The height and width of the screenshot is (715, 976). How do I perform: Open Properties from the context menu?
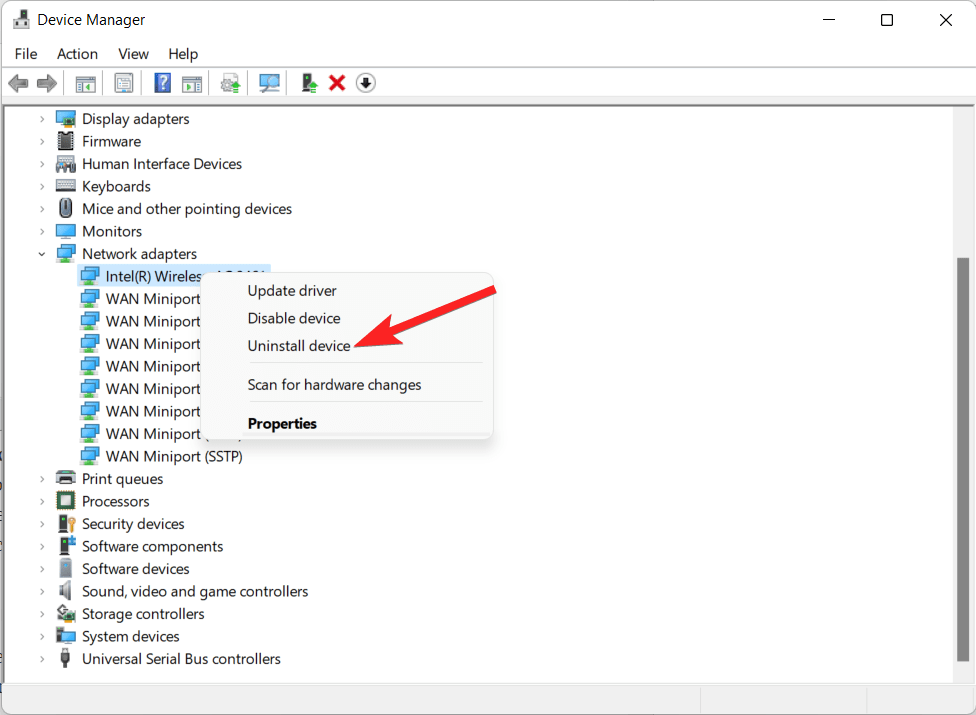282,423
